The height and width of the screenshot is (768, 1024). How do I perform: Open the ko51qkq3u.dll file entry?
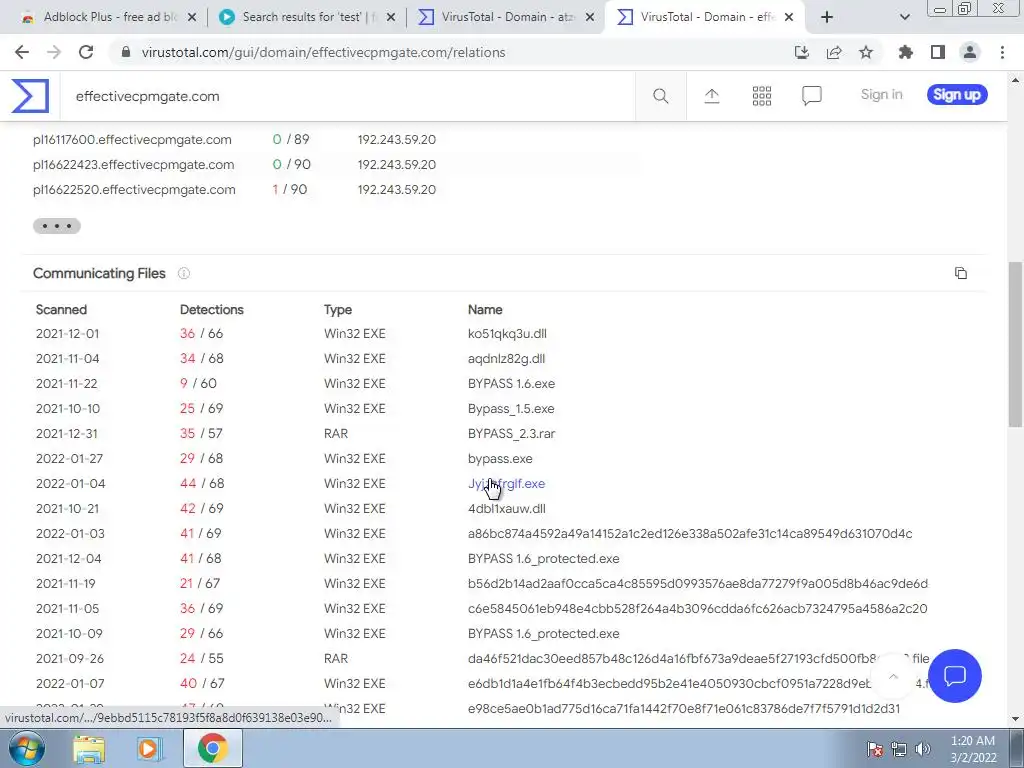coord(507,334)
